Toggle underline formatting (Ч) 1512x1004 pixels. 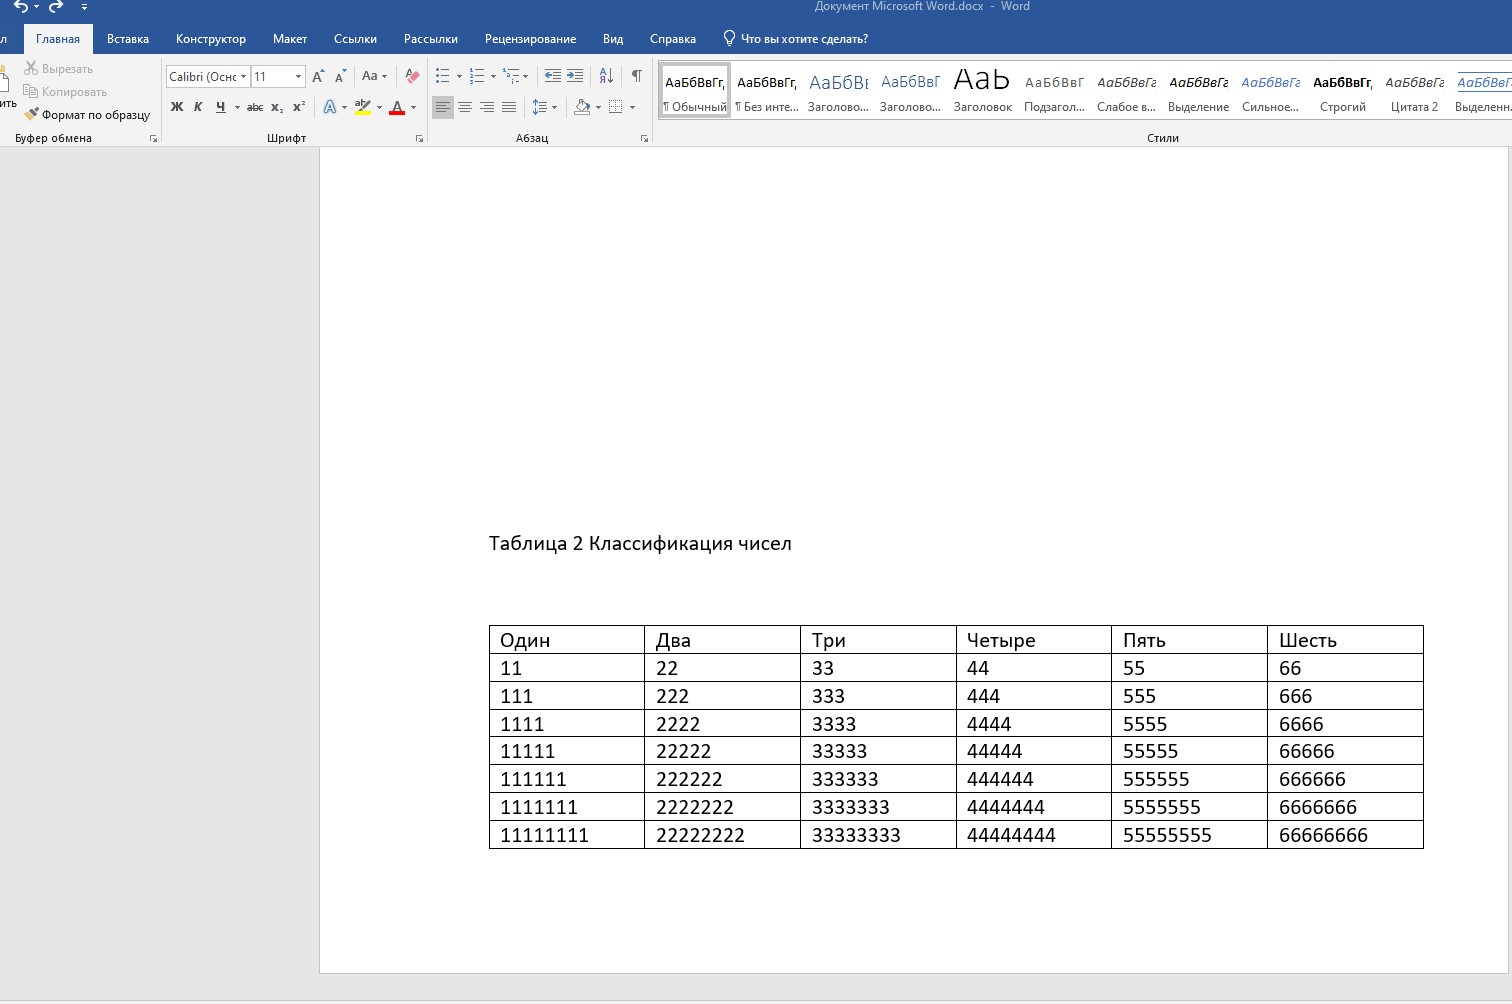click(220, 107)
